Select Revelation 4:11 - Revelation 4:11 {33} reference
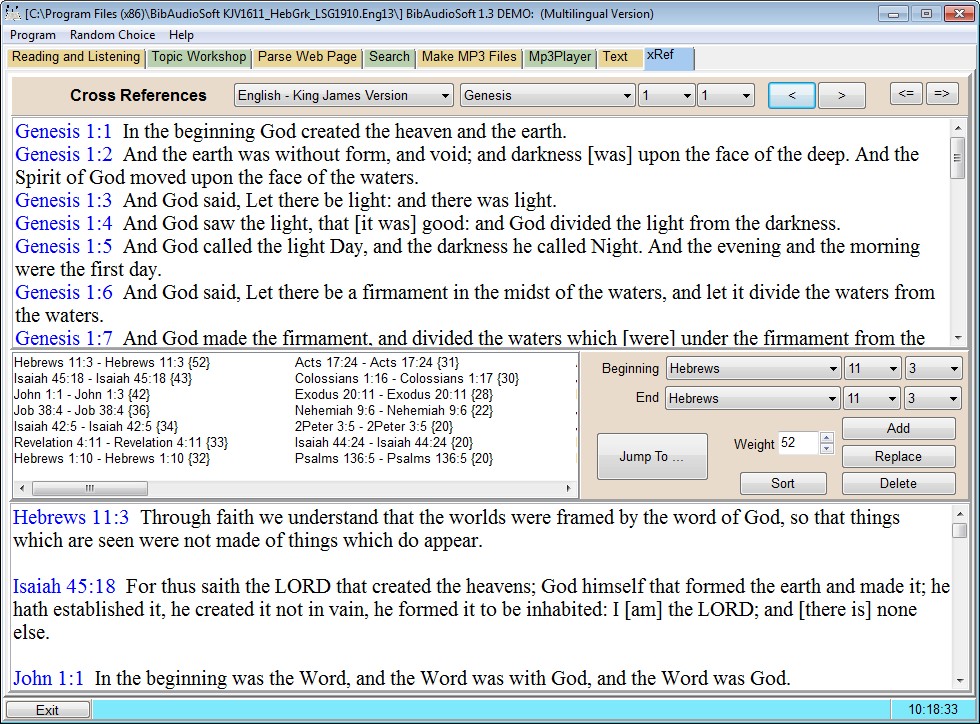The height and width of the screenshot is (724, 980). pos(121,443)
